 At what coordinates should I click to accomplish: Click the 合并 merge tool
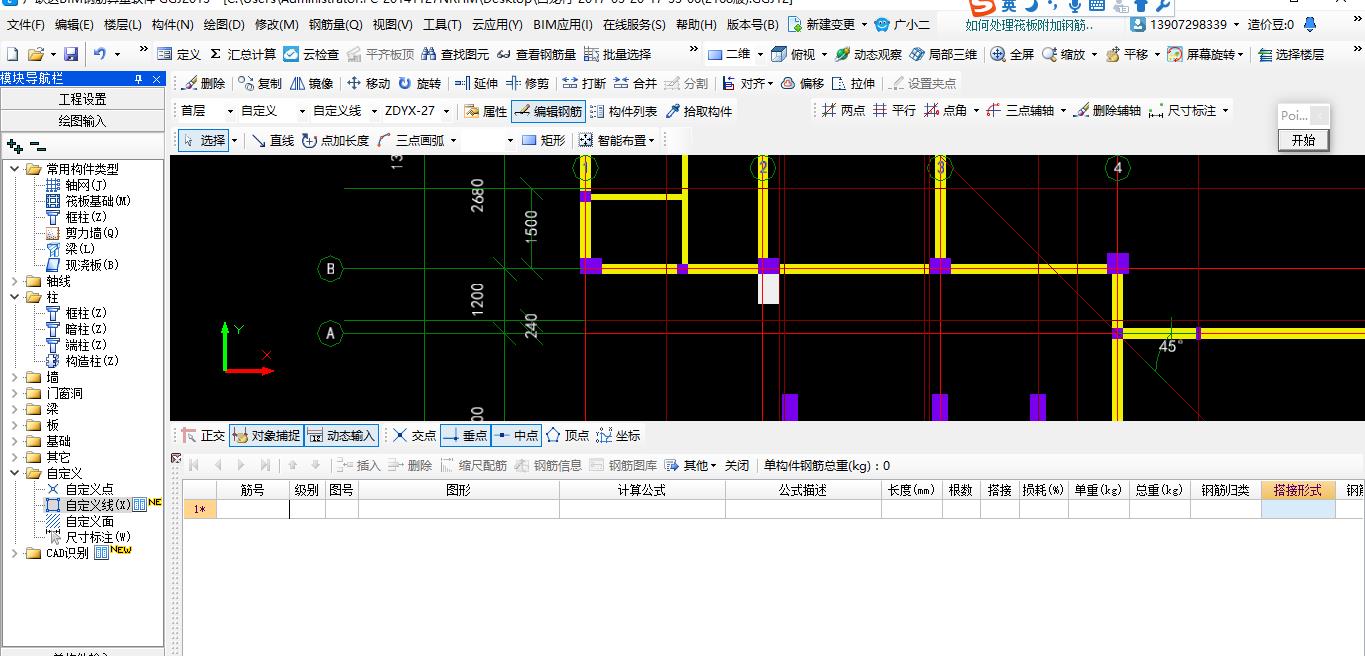(x=635, y=83)
